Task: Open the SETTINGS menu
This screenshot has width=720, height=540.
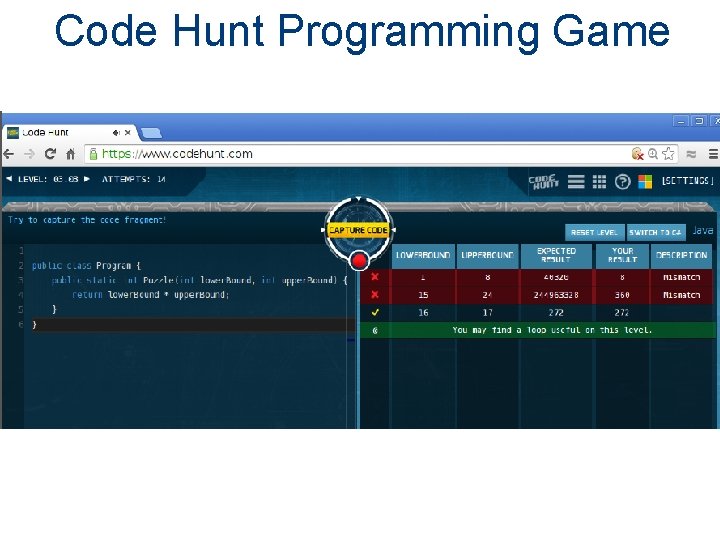Action: click(687, 181)
